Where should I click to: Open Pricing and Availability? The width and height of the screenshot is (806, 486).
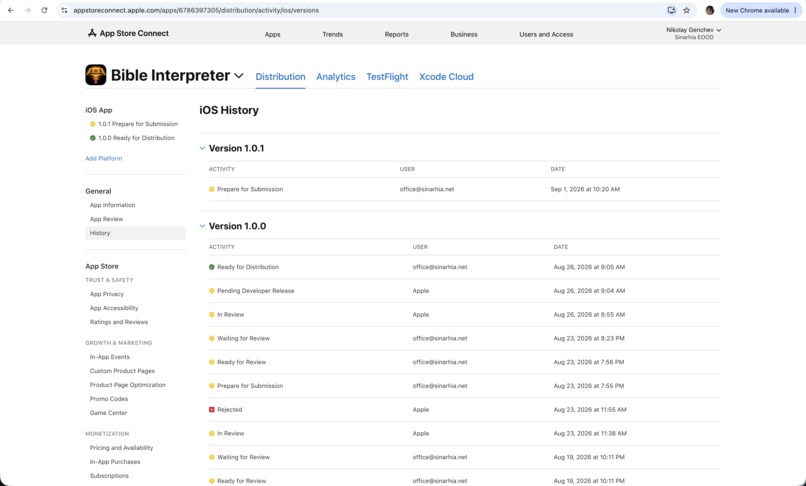[x=121, y=448]
